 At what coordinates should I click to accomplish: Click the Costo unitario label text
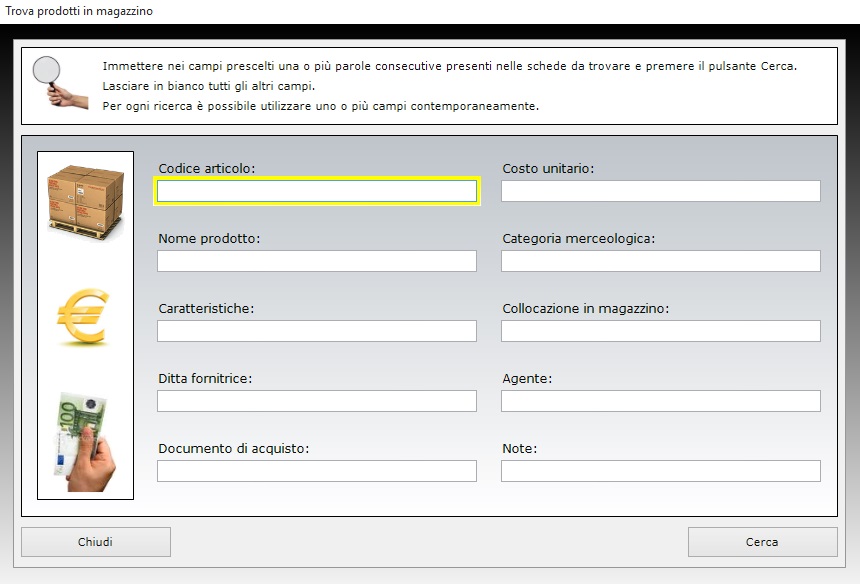point(548,168)
